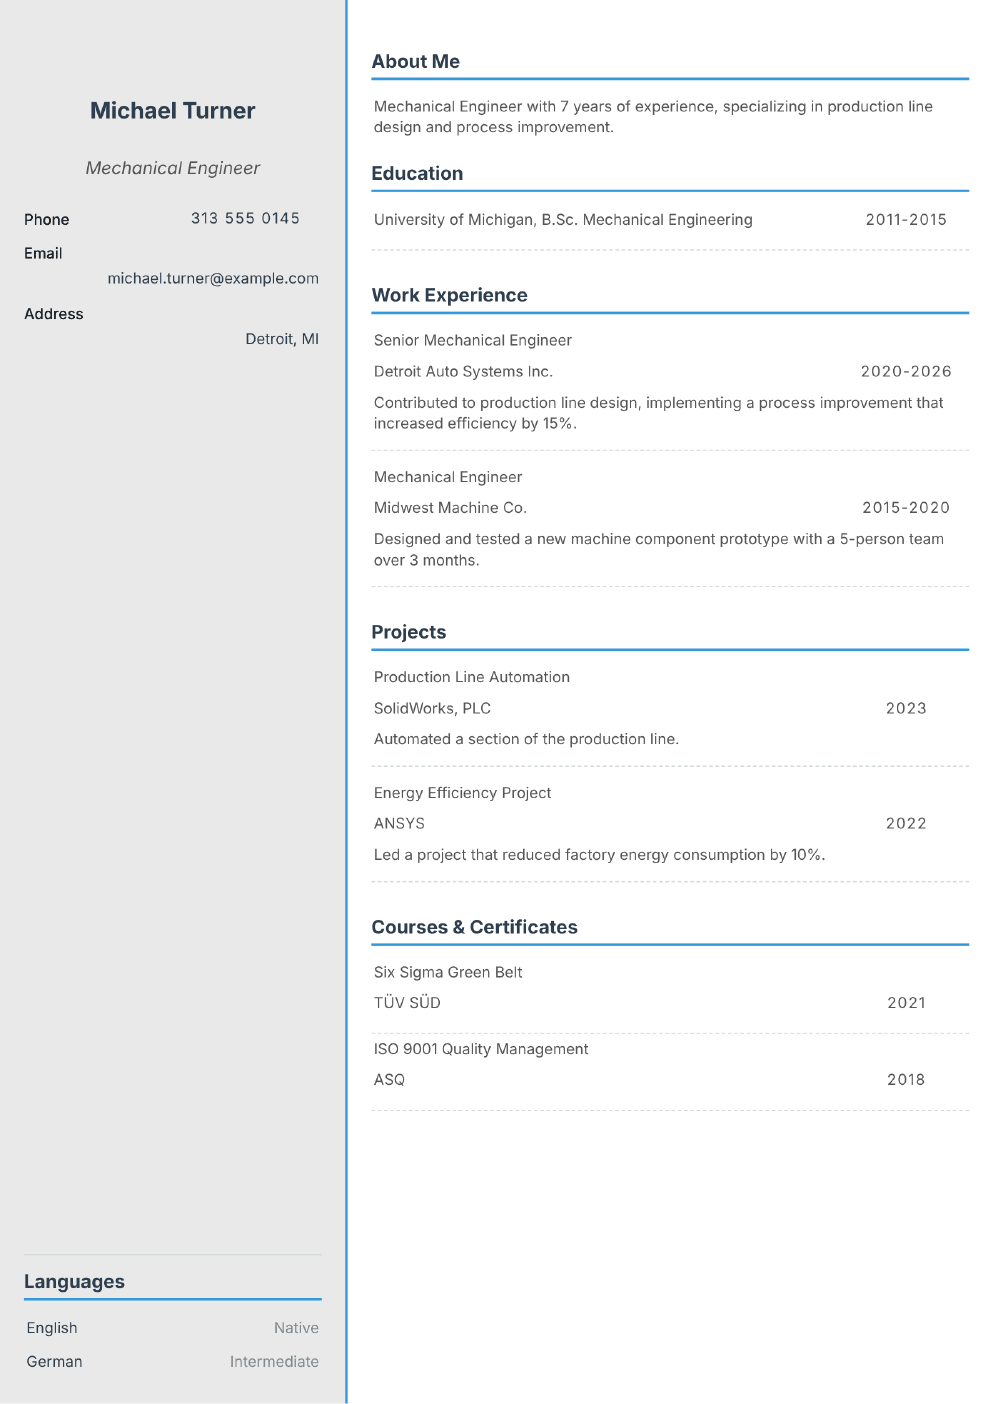Click the 2021 certificate year
This screenshot has height=1404, width=993.
tap(906, 1002)
